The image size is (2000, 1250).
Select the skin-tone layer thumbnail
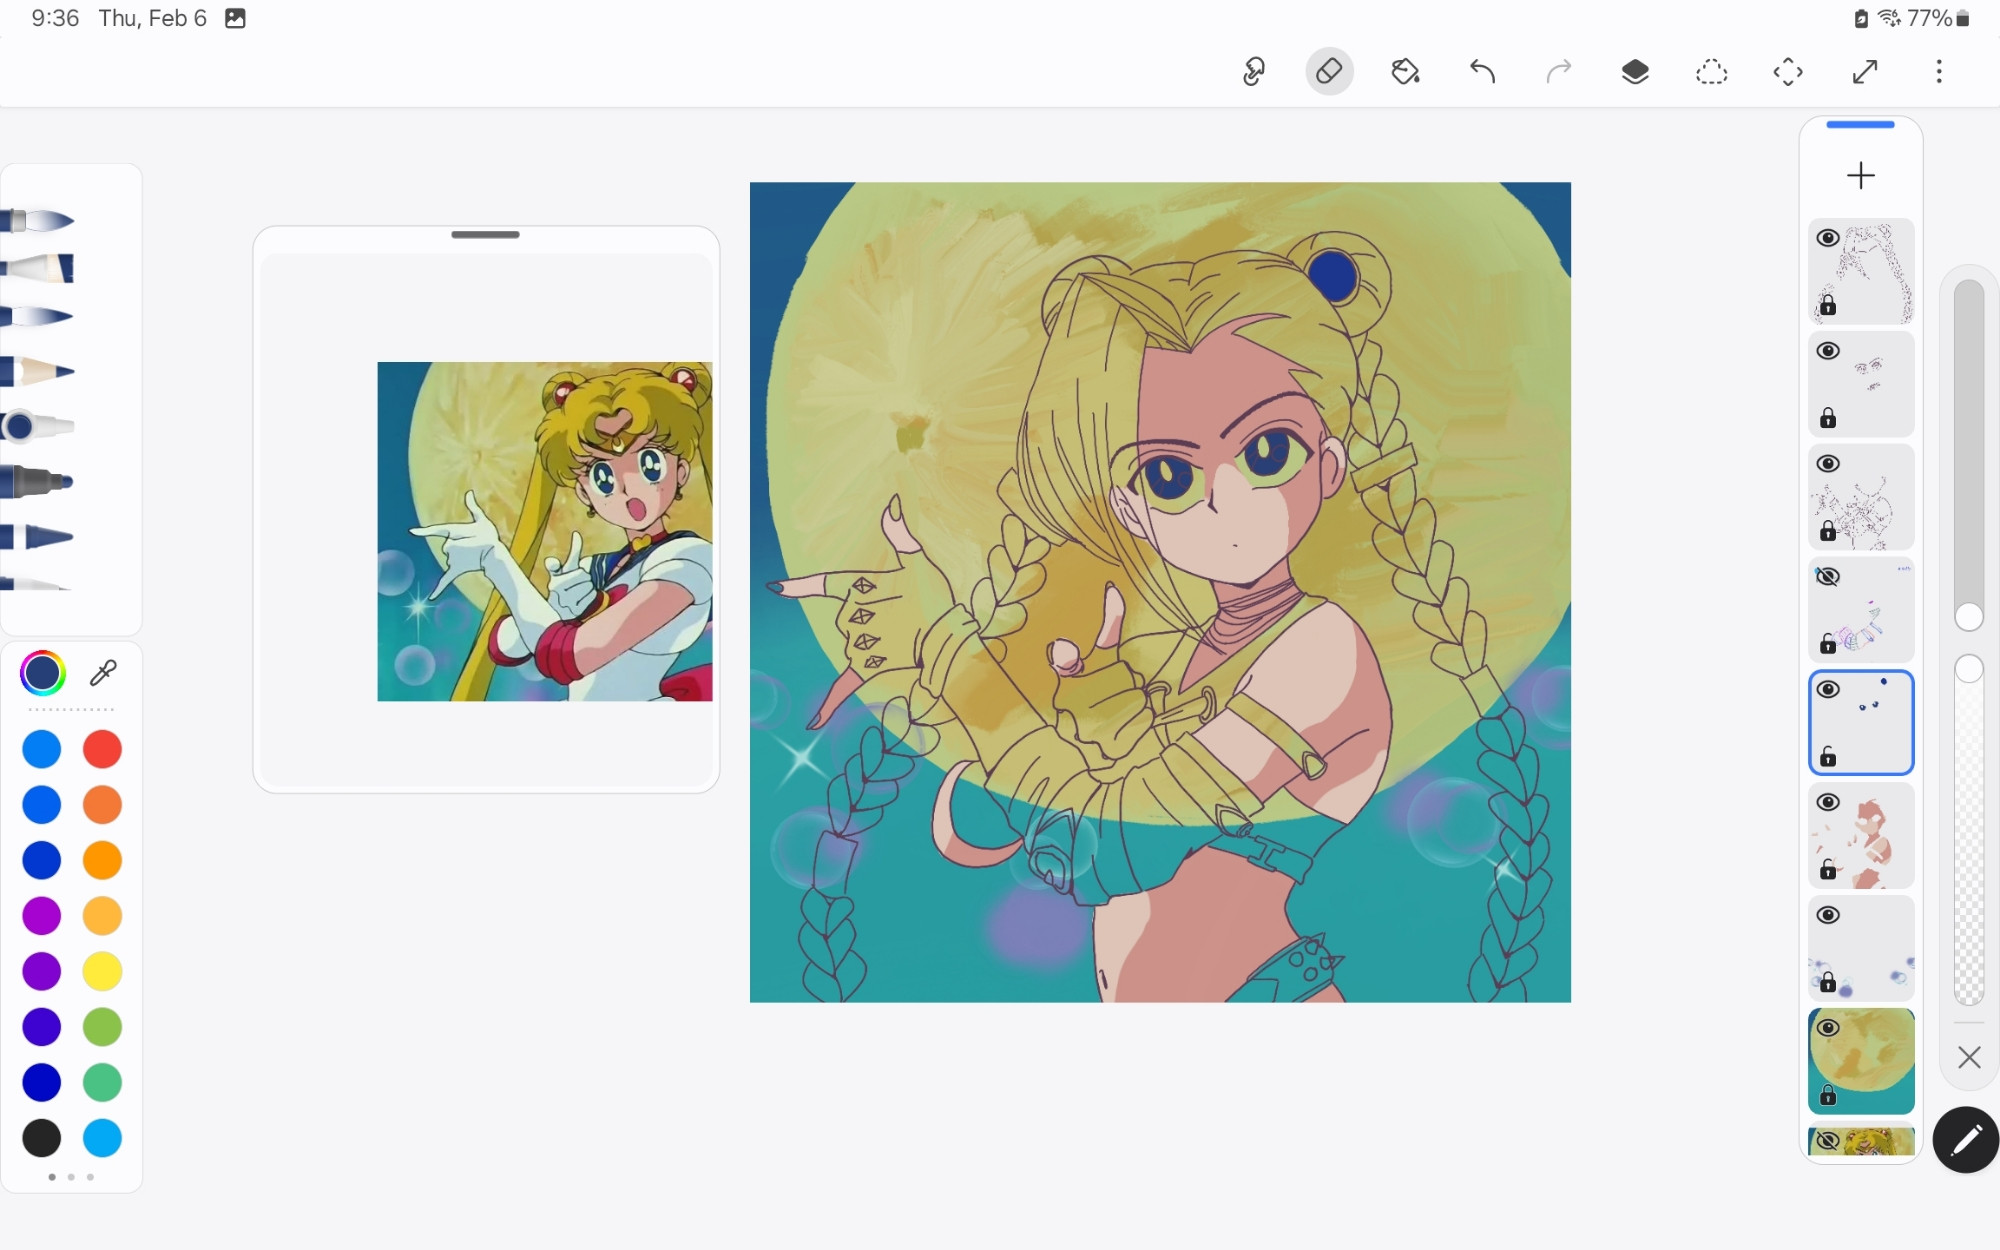(x=1862, y=836)
